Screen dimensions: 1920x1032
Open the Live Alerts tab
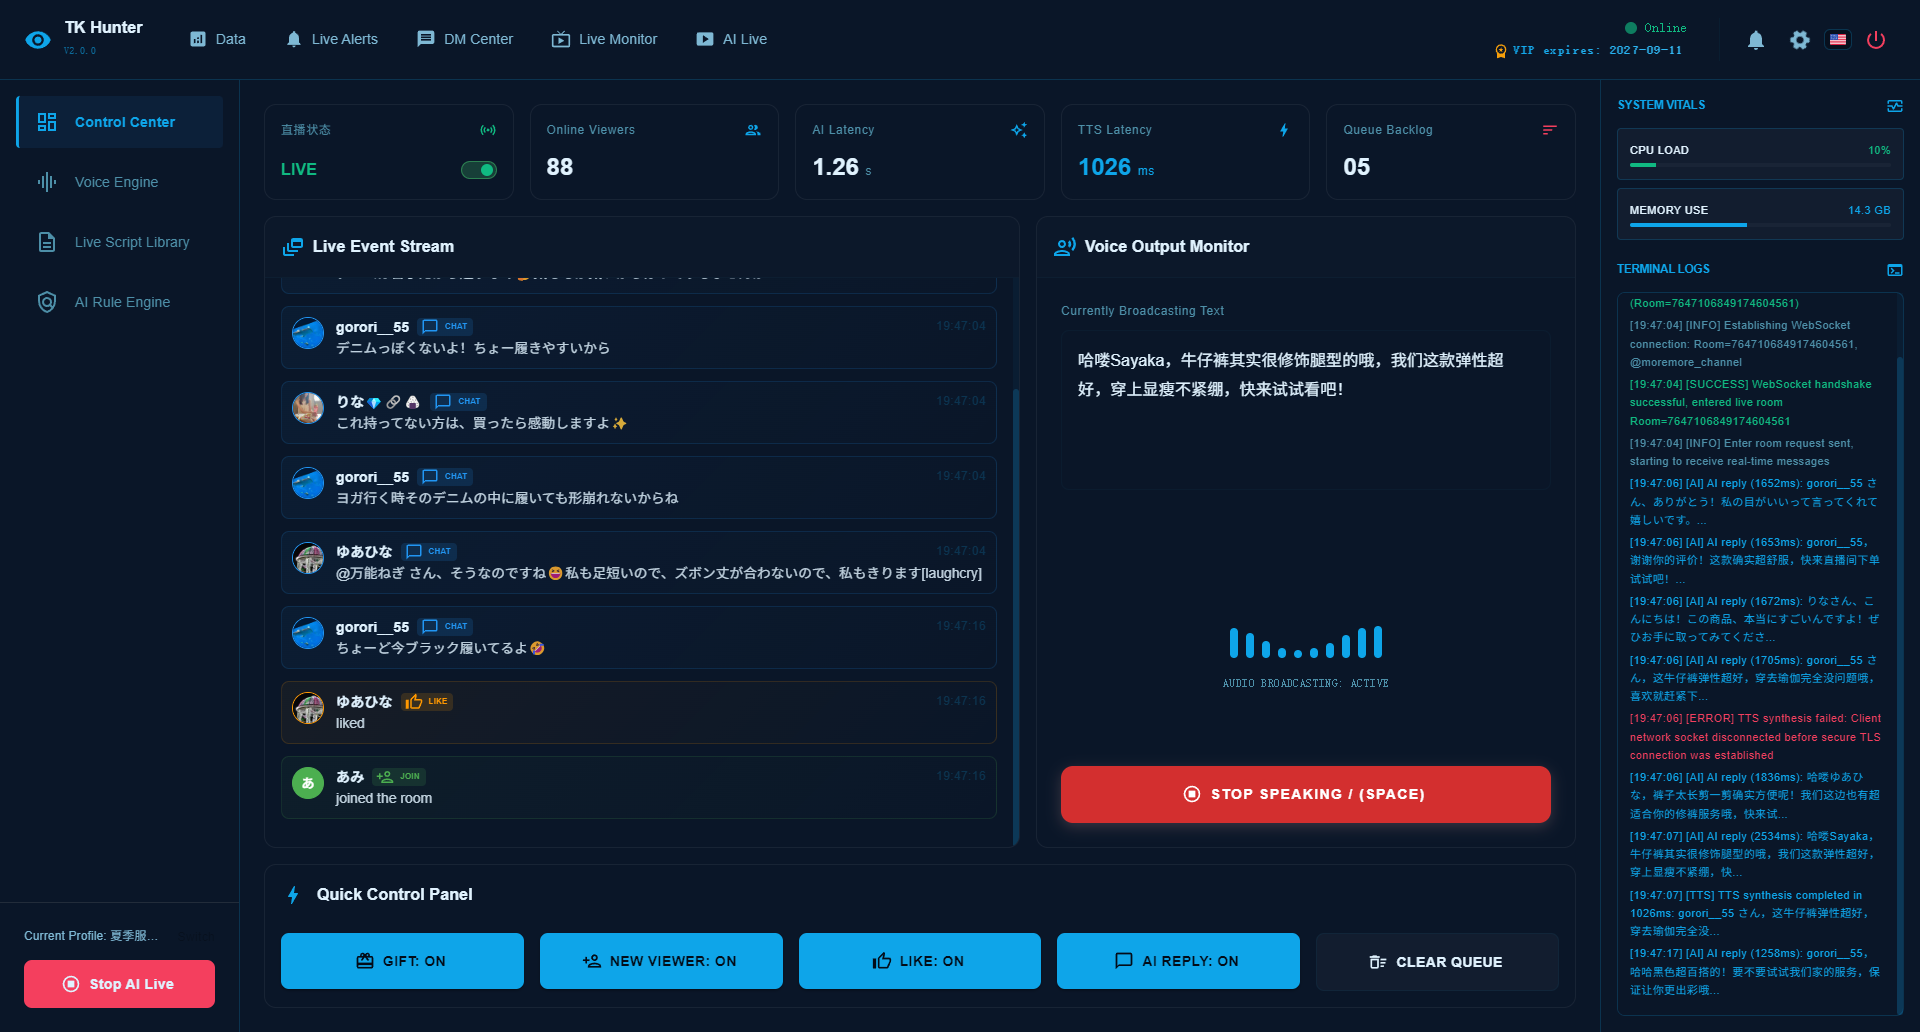pyautogui.click(x=332, y=39)
